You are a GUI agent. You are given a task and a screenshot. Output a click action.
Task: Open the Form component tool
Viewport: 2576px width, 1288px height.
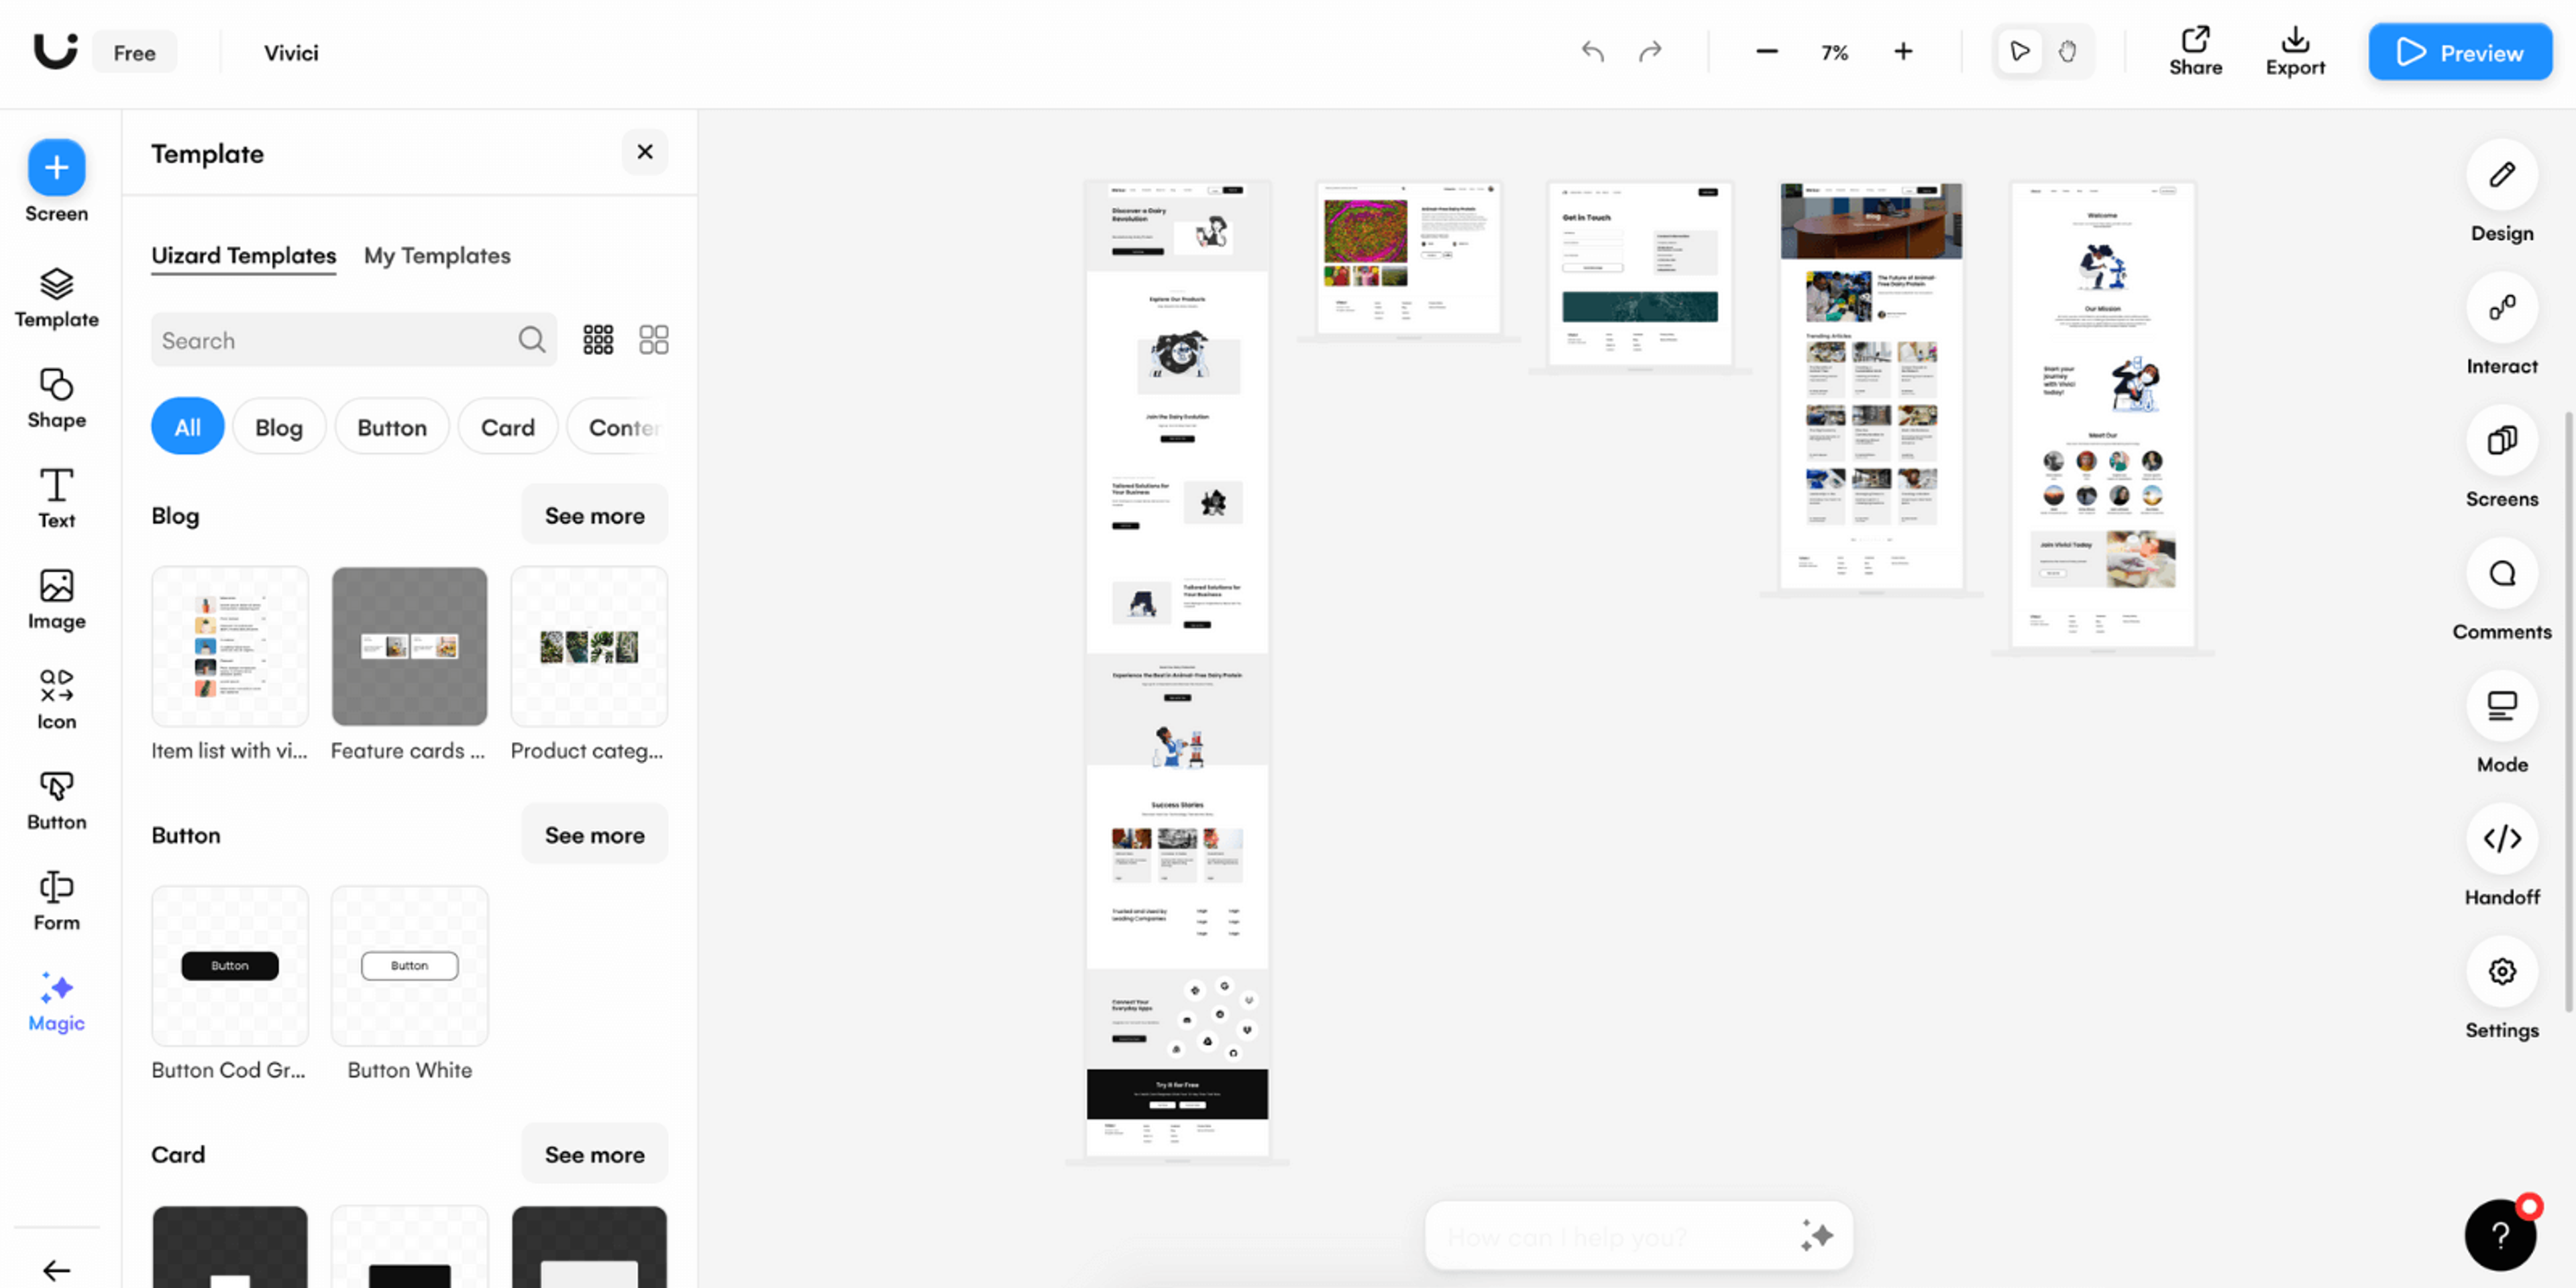pos(56,901)
